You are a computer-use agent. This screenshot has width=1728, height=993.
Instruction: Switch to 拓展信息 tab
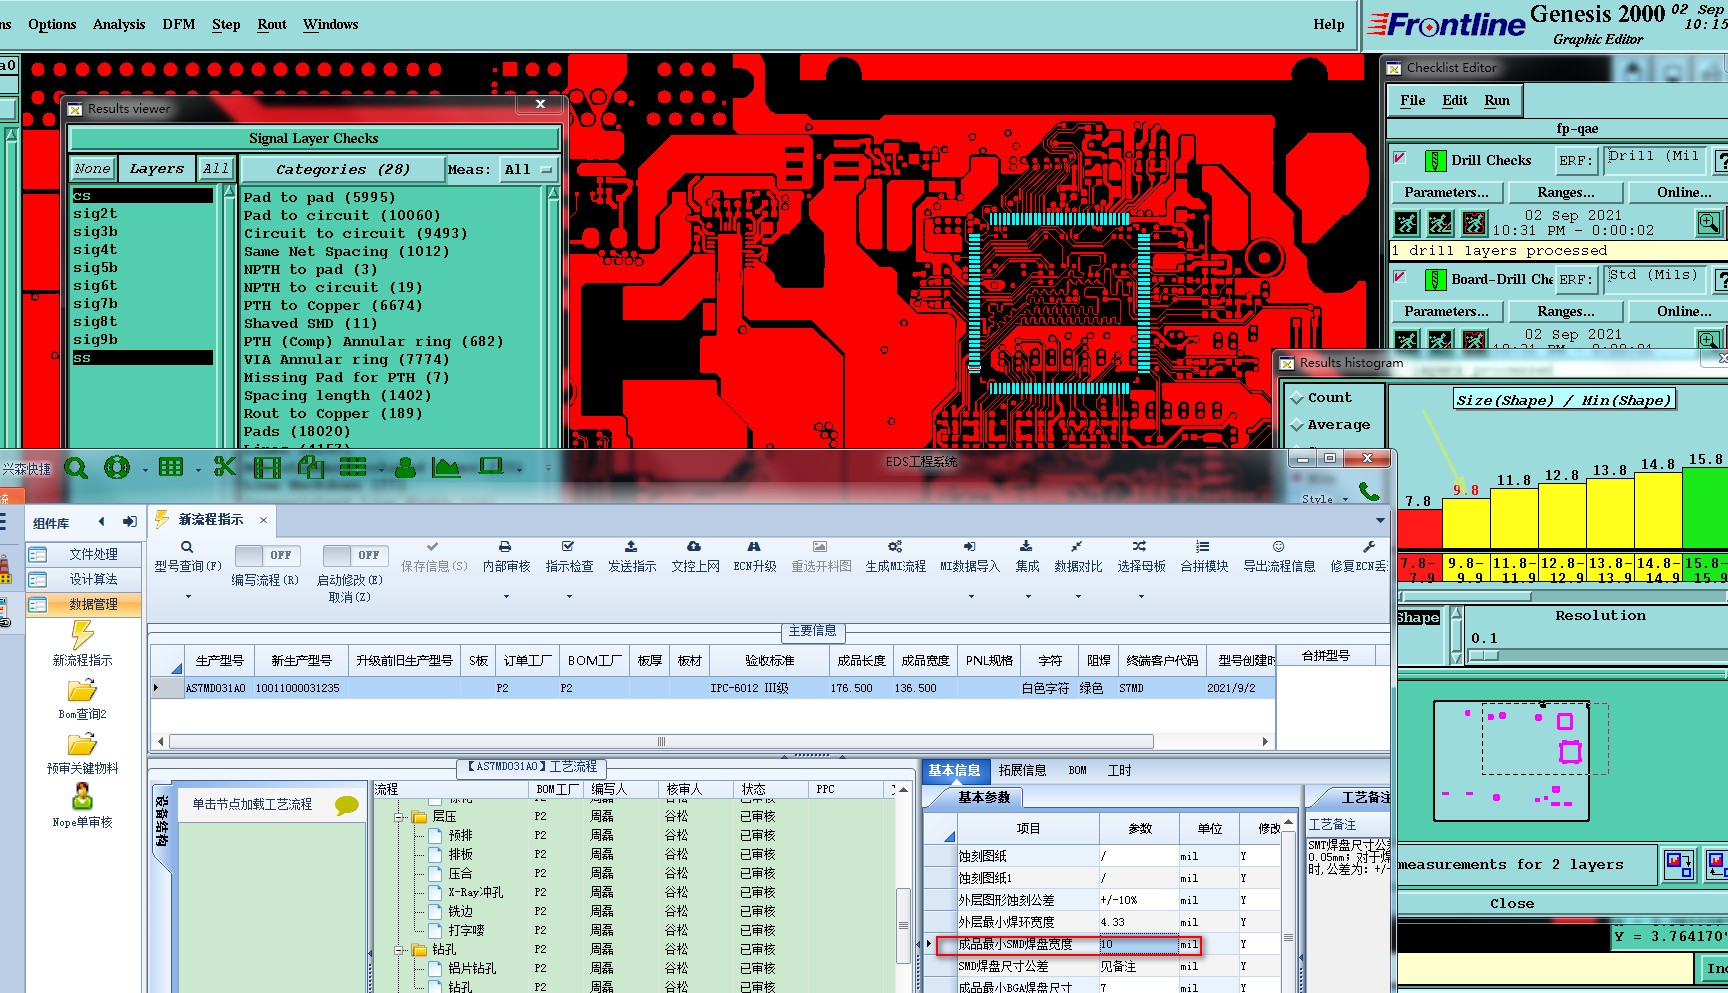click(x=1022, y=770)
